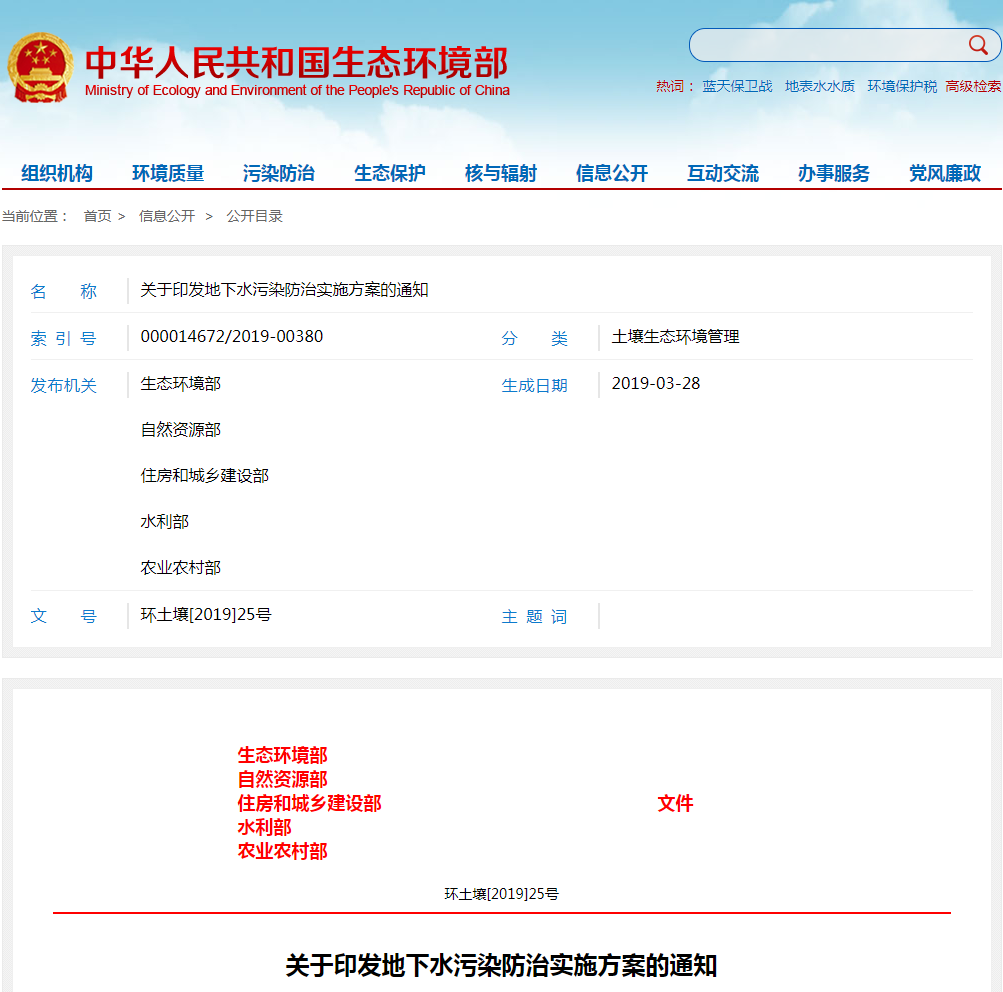Go to 首页 via the breadcrumb
Screen dimensions: 1003x992
pos(97,216)
